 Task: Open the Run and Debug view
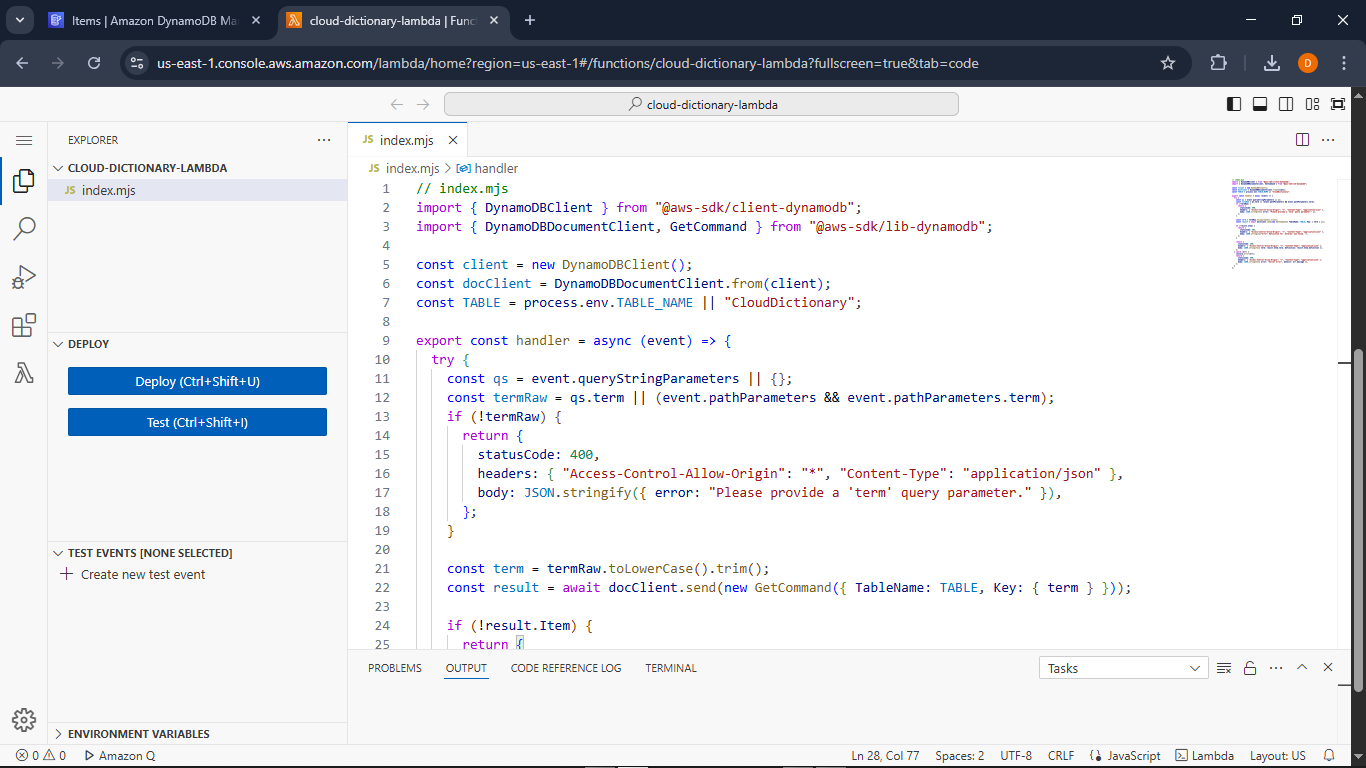tap(24, 277)
